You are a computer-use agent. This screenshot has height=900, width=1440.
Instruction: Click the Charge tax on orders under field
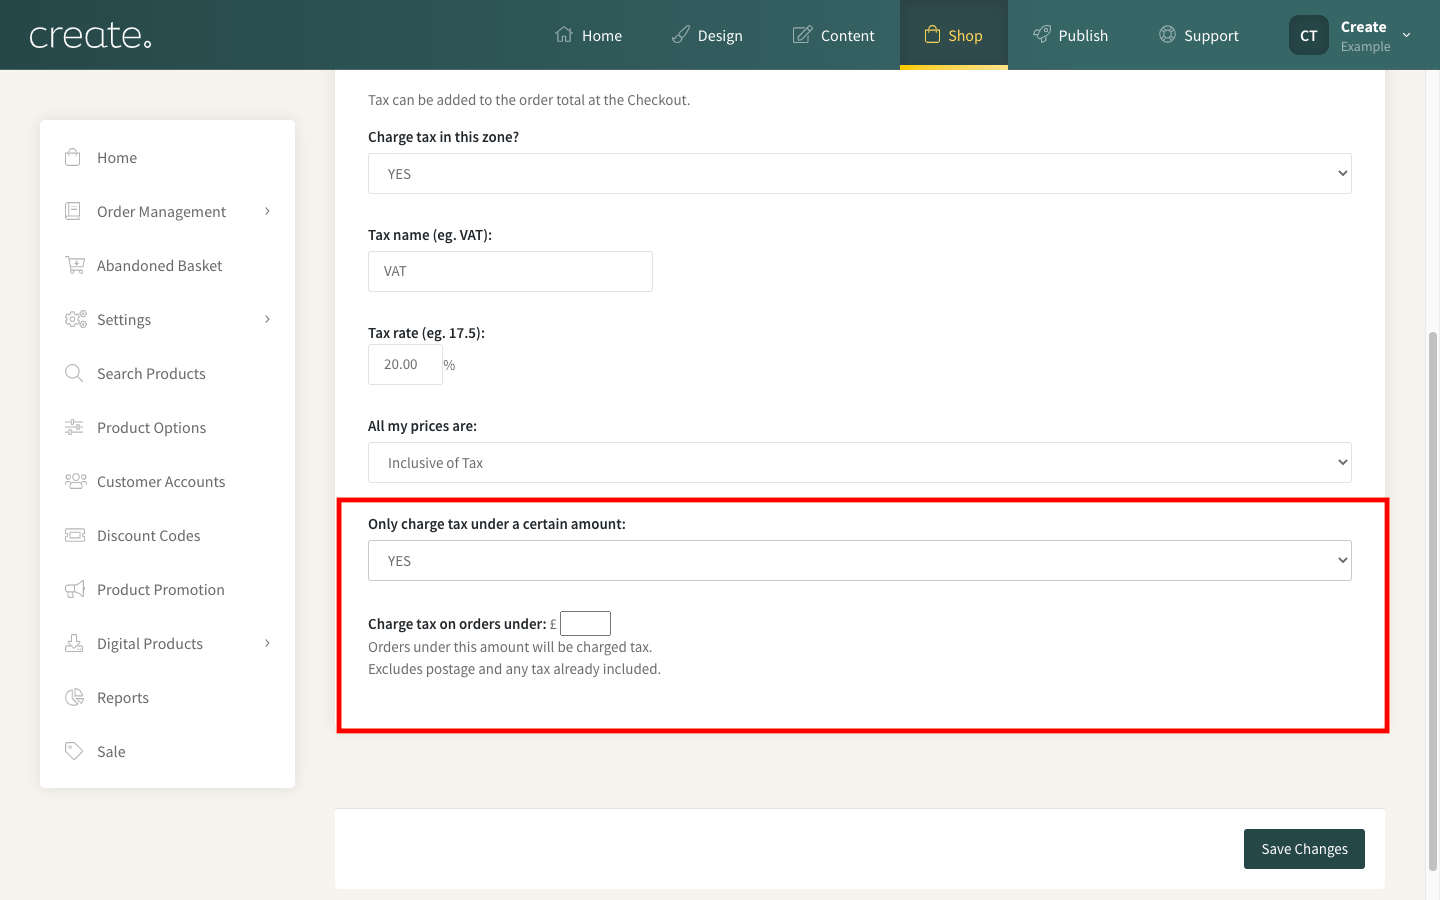coord(585,623)
